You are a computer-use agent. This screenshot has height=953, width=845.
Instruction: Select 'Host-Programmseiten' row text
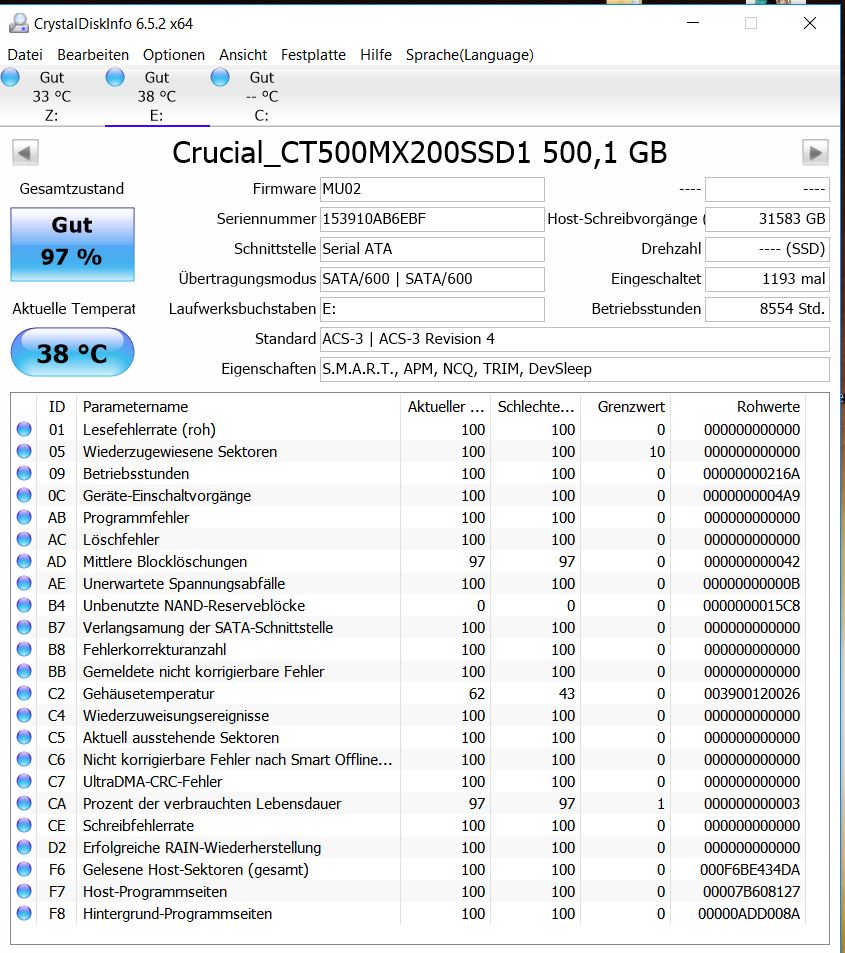[x=155, y=892]
